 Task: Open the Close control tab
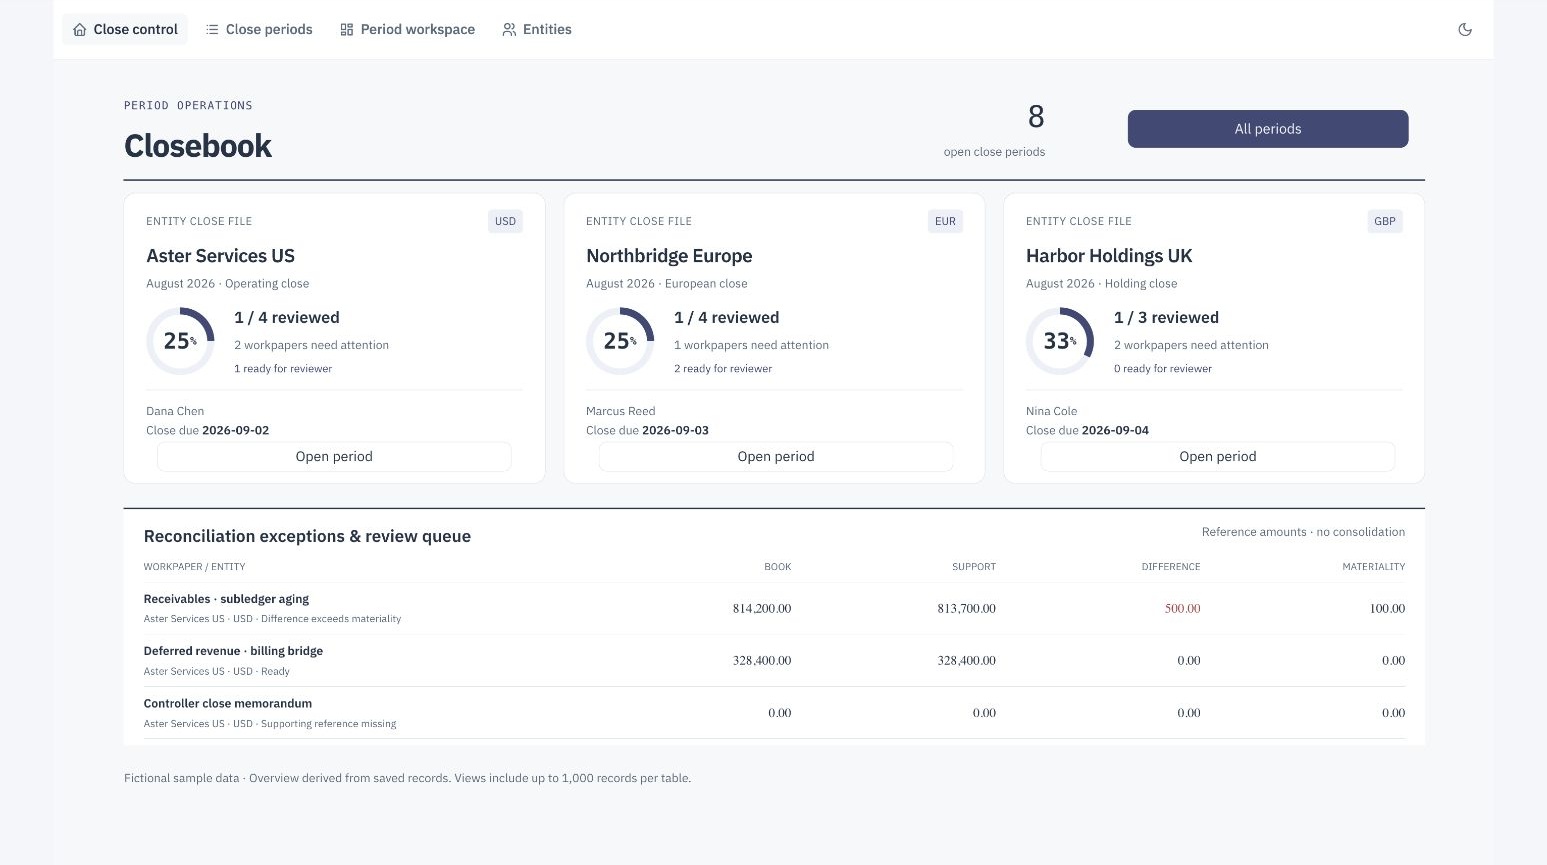coord(125,30)
